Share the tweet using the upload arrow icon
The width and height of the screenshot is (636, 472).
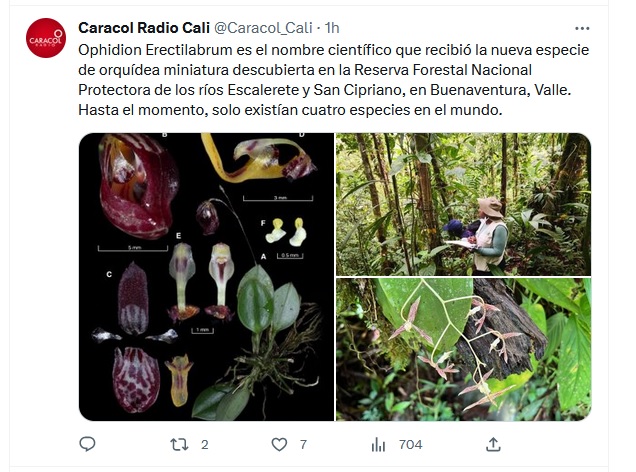tap(493, 444)
